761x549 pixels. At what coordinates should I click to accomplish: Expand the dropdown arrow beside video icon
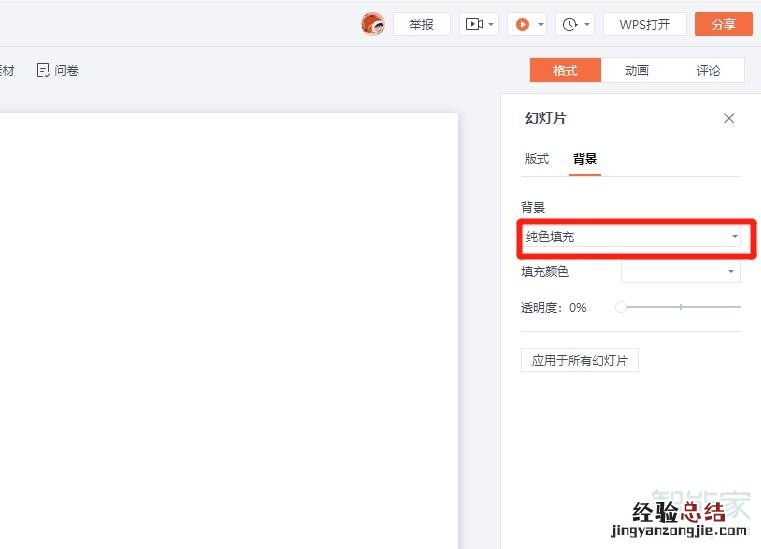(490, 24)
